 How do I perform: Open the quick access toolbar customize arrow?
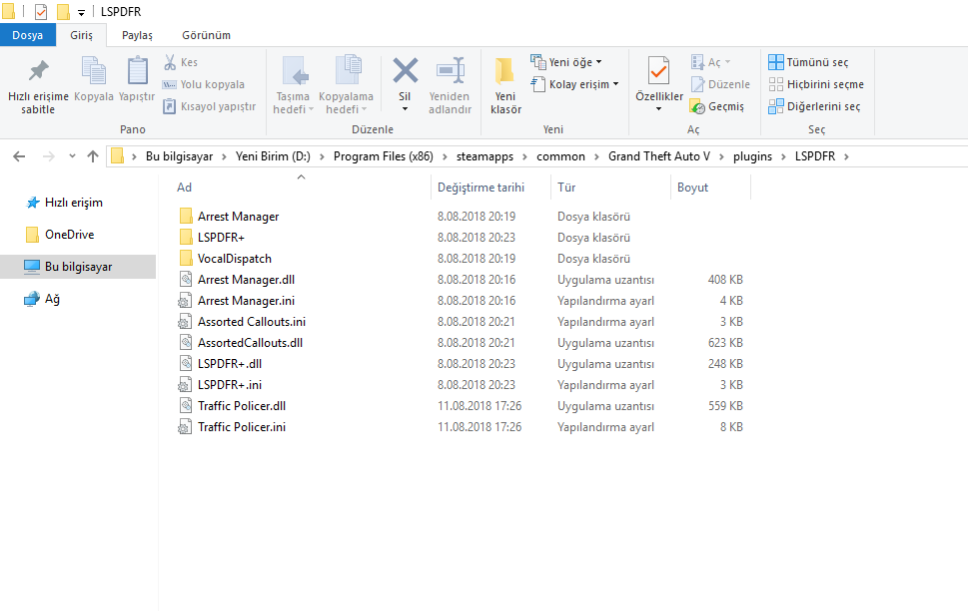(x=81, y=12)
